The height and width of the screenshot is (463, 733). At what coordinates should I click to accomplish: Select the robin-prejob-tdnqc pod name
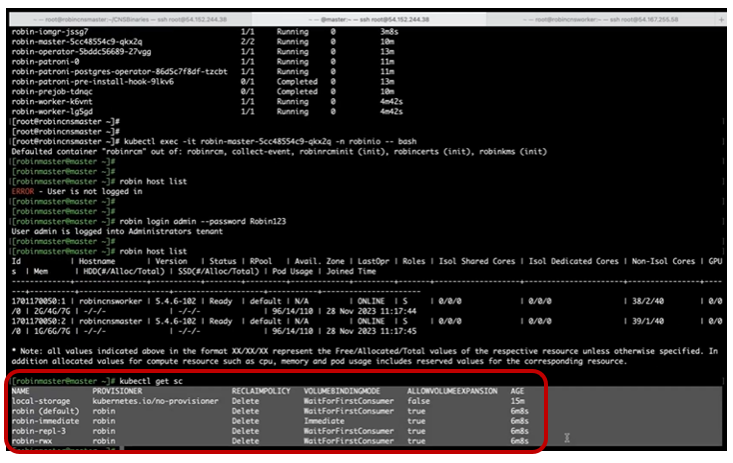coord(52,92)
